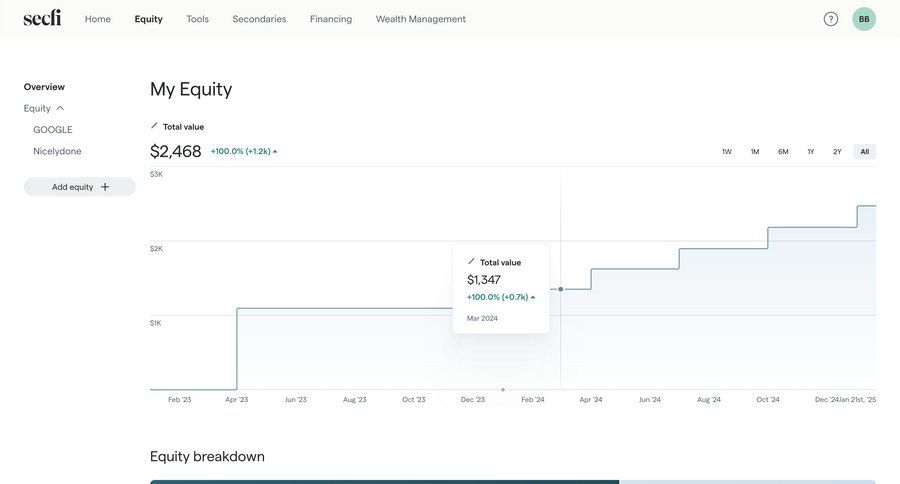Collapse the Equity sidebar section chevron

pos(60,108)
